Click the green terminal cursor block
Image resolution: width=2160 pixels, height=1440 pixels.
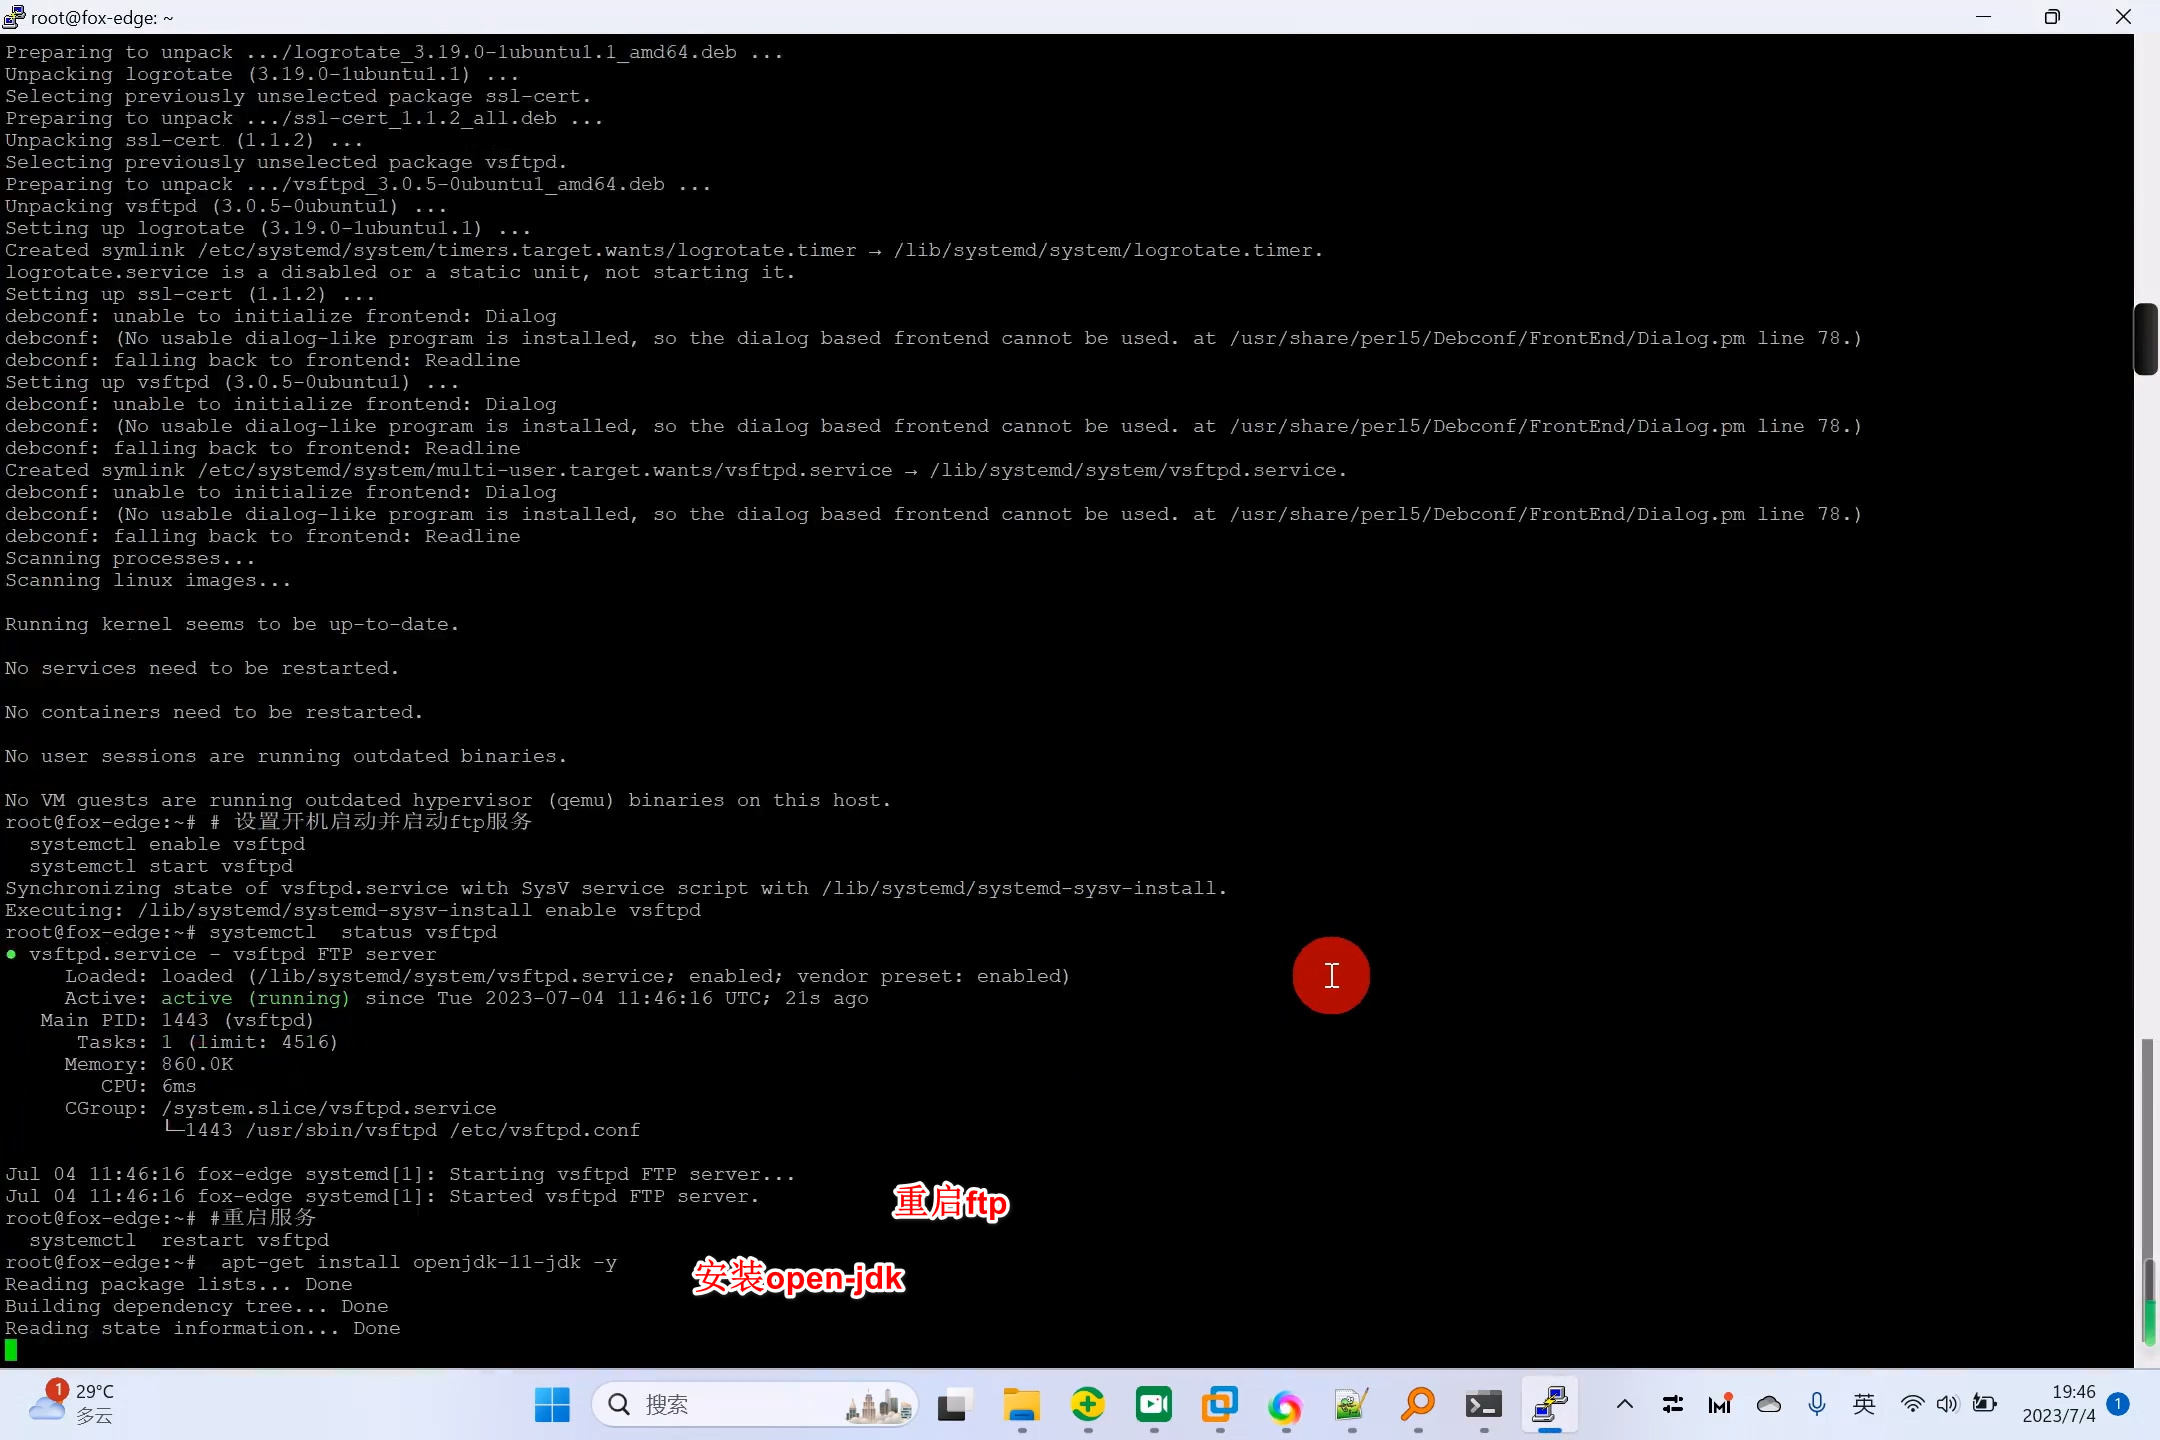11,1350
